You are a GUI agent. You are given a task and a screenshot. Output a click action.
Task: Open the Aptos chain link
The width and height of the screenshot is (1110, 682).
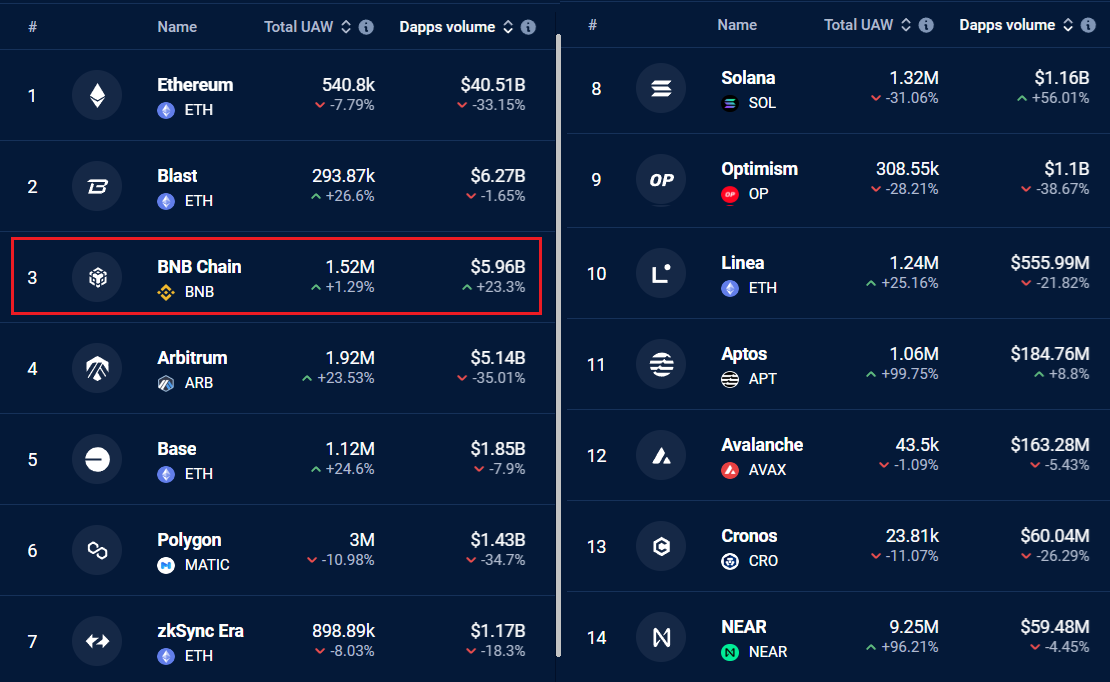[x=744, y=354]
